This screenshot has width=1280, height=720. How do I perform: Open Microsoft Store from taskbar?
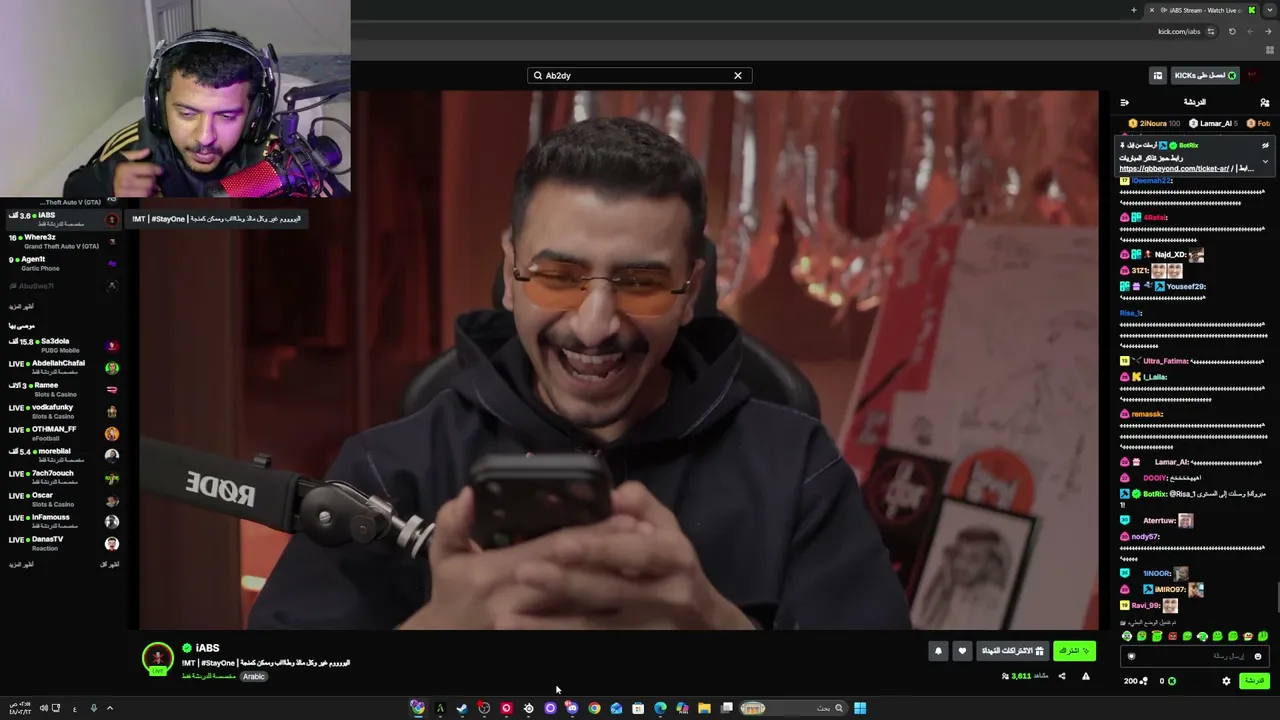[x=638, y=708]
